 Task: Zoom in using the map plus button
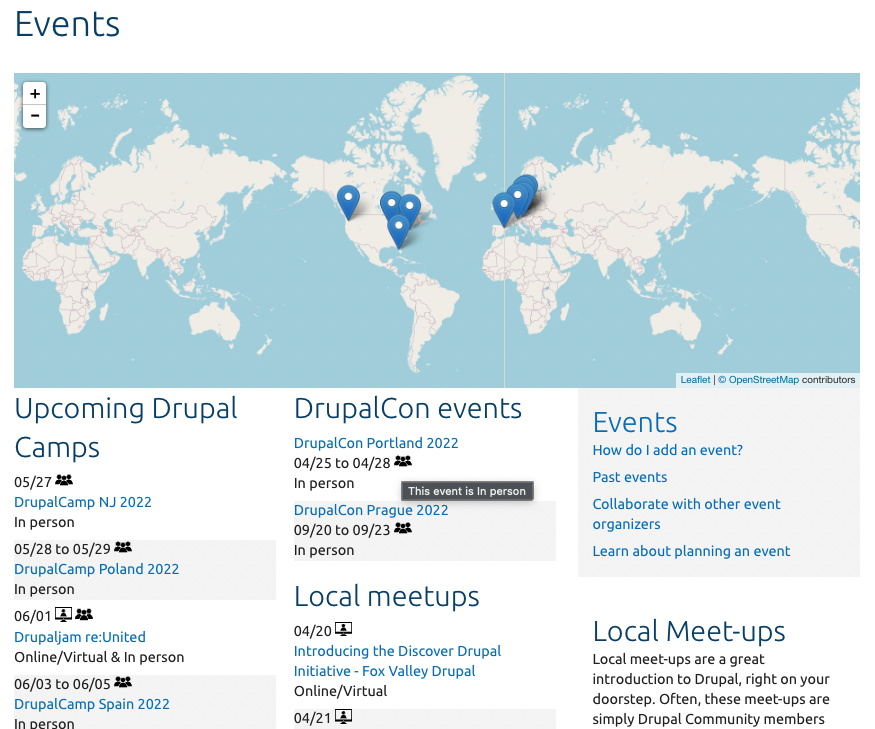coord(34,93)
